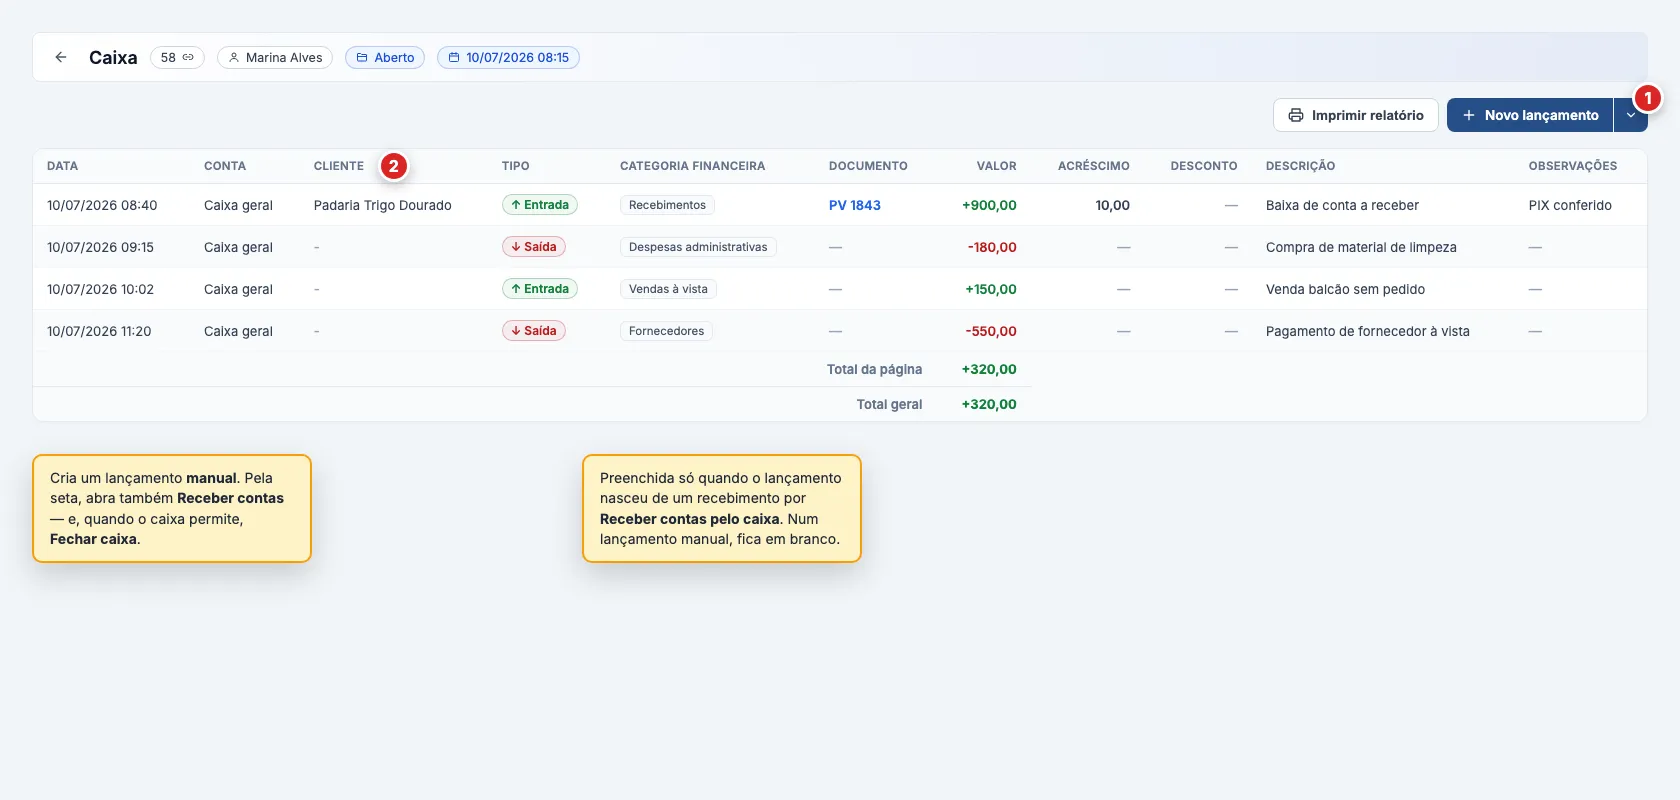Click the DESCONTO column header
1680x800 pixels.
[x=1204, y=166]
